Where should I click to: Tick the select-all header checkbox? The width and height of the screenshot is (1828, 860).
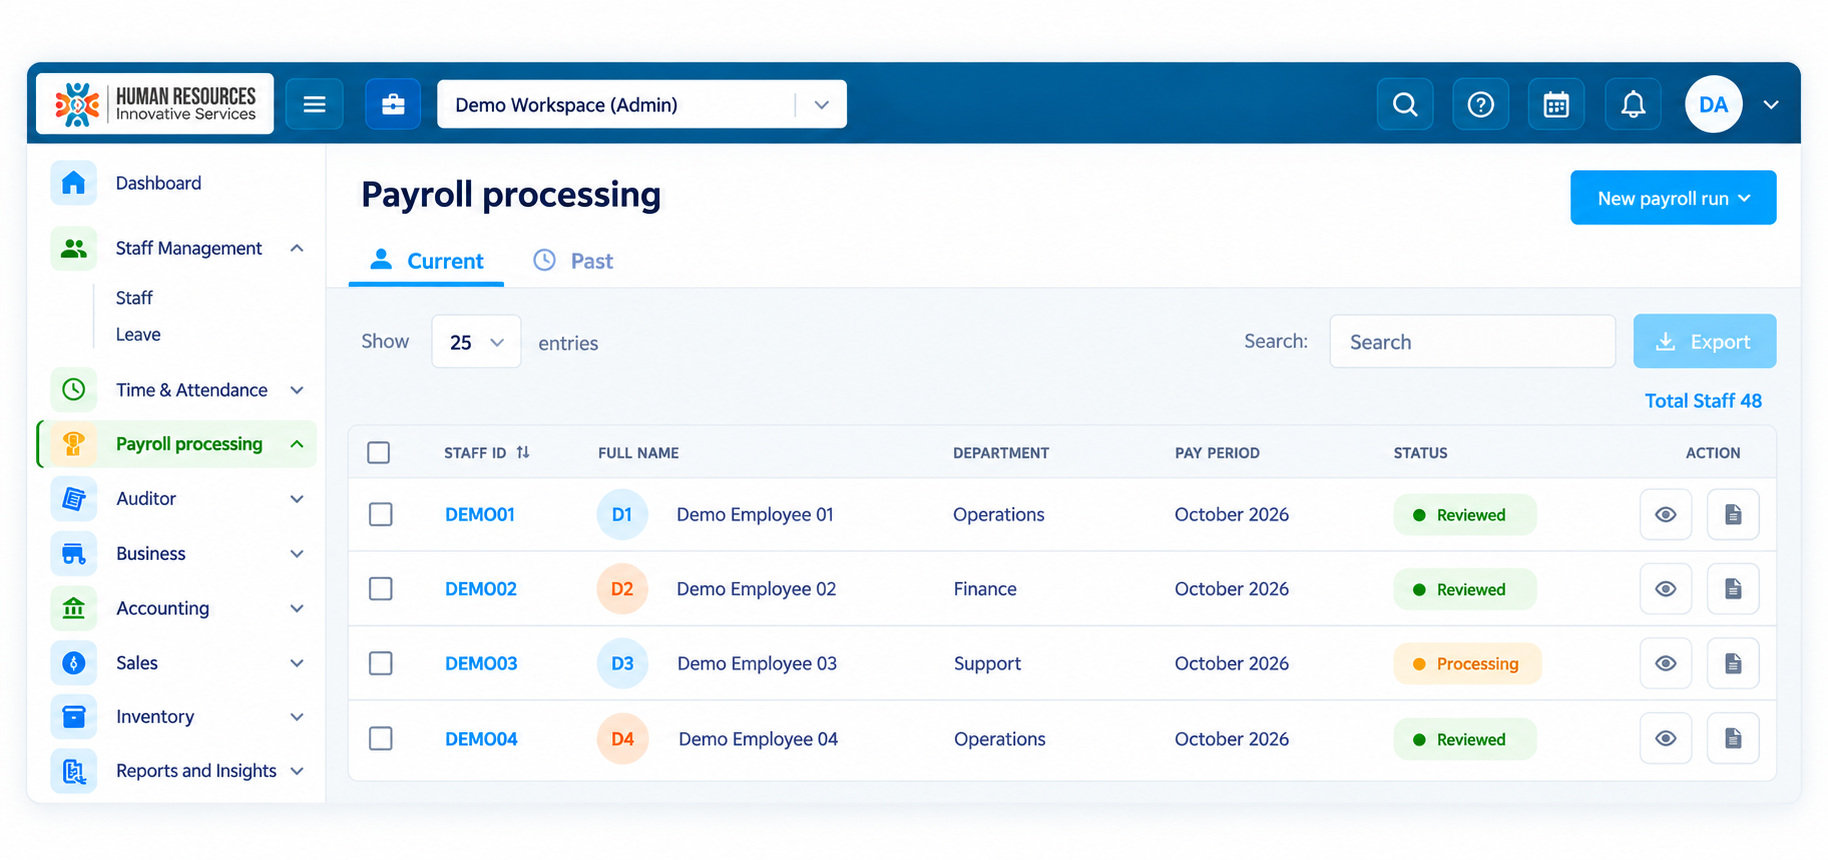(x=379, y=453)
